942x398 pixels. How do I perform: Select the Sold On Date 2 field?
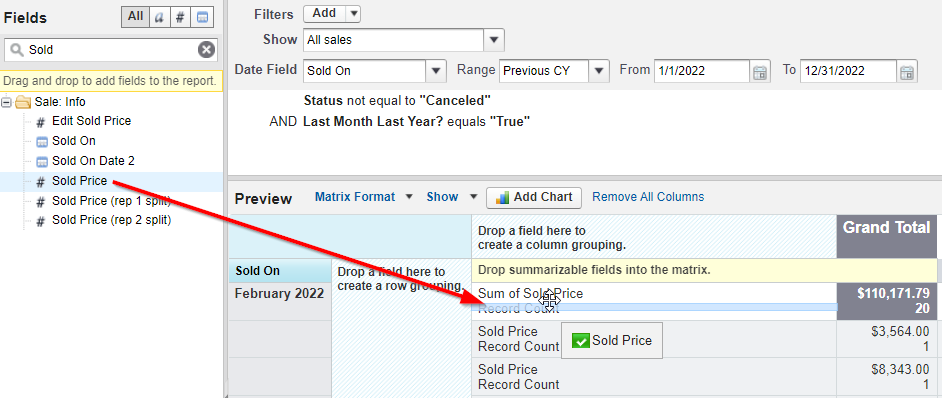(x=93, y=161)
